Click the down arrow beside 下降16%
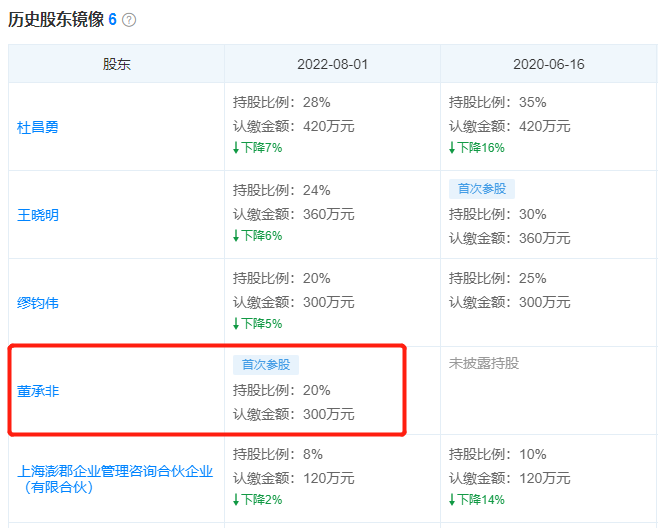This screenshot has height=528, width=658. pos(452,147)
